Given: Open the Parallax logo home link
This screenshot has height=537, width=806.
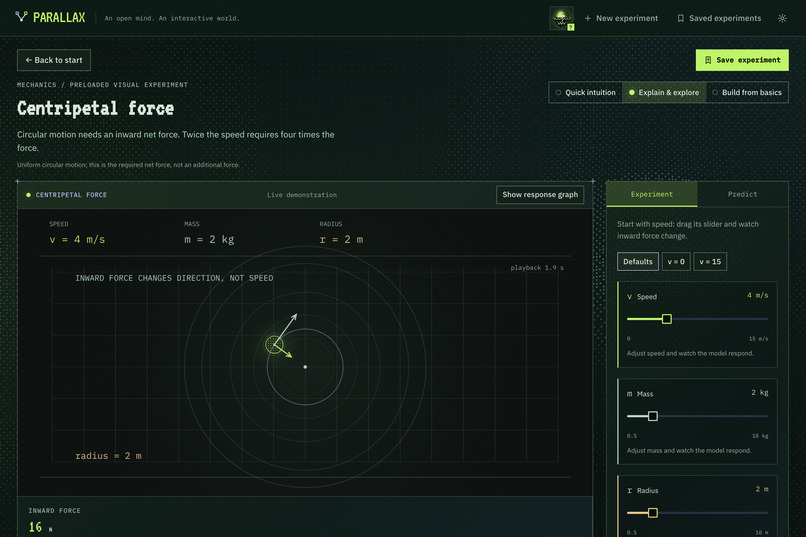Looking at the screenshot, I should click(50, 17).
